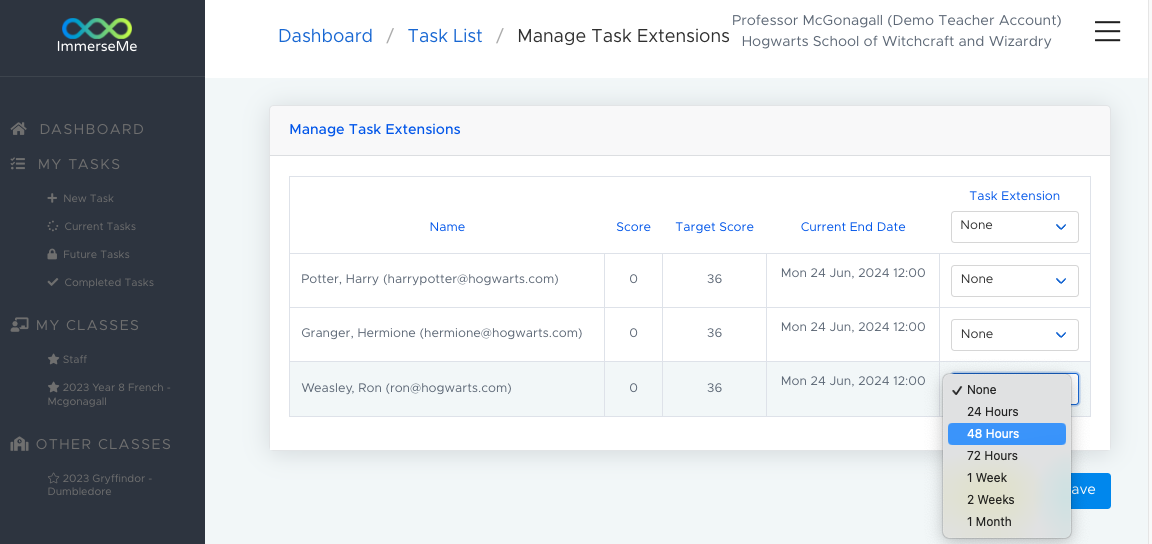
Task: Select 1 Week extension option
Action: pos(1007,478)
